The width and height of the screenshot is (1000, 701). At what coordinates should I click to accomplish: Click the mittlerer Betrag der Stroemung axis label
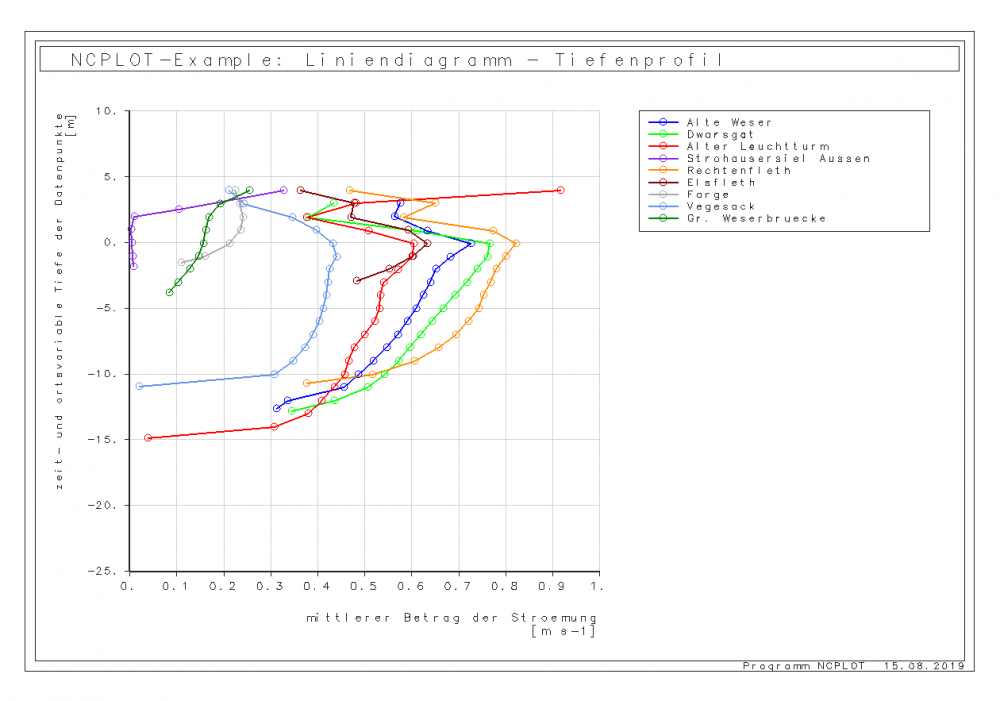(x=450, y=618)
